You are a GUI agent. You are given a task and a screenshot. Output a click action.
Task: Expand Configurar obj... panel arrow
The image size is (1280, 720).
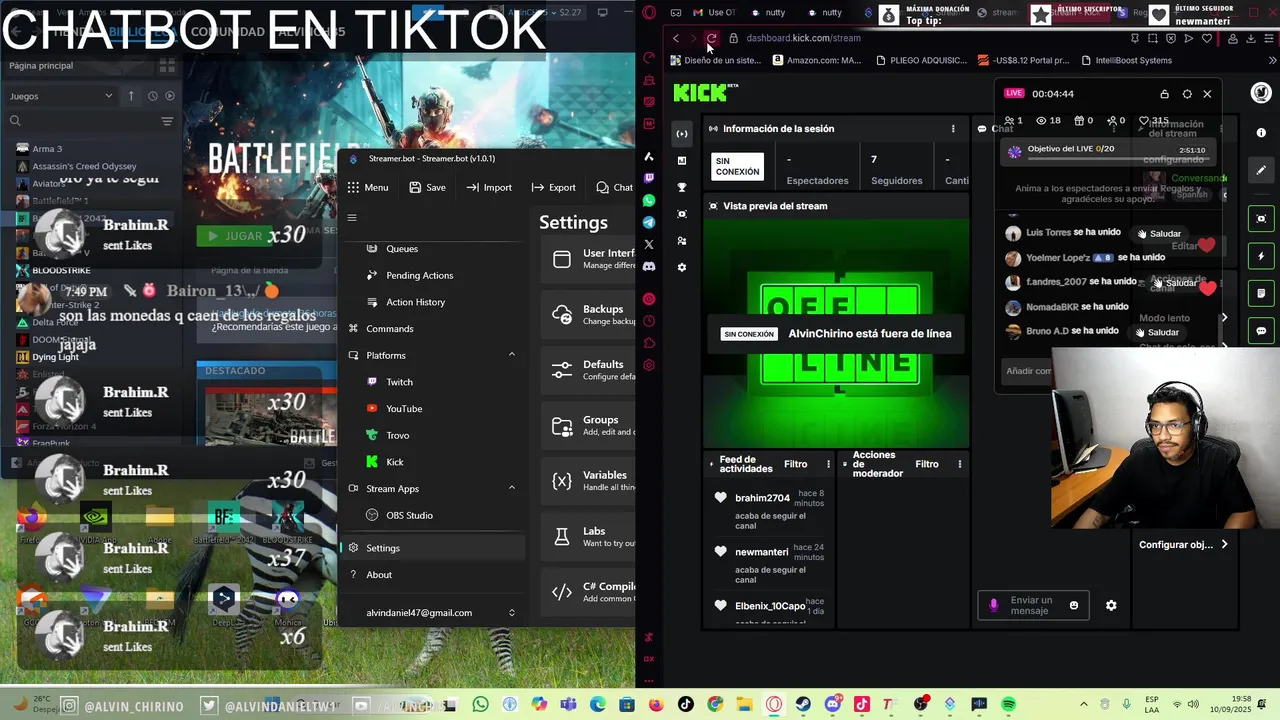1224,545
